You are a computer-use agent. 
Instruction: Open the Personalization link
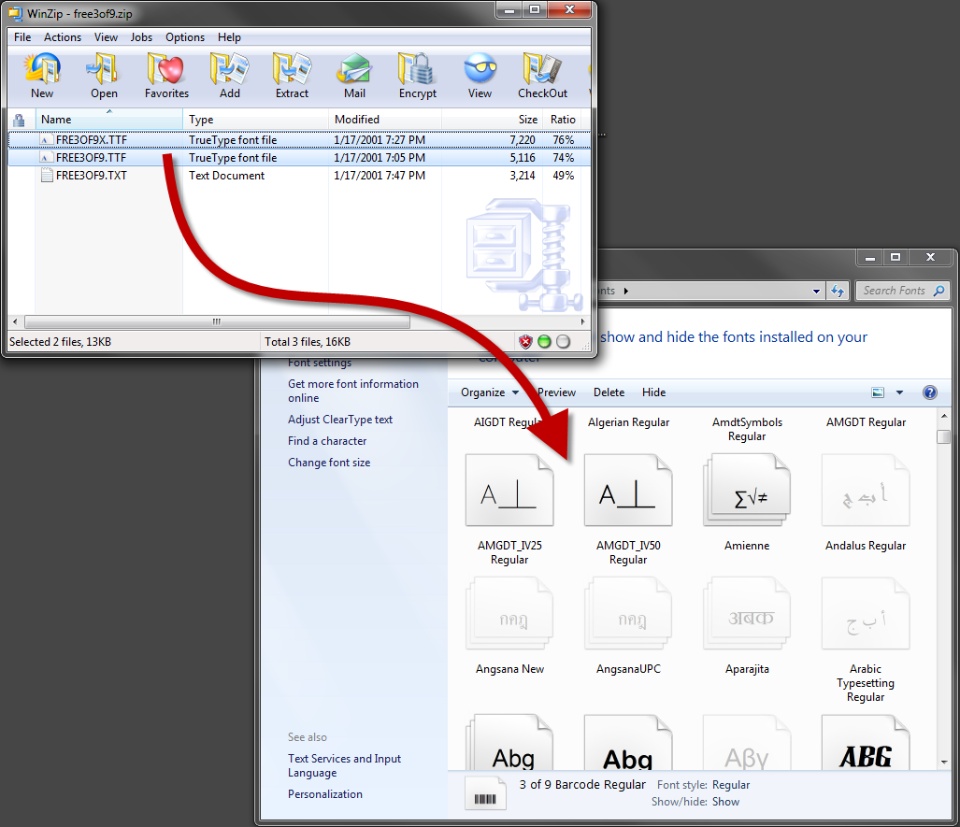click(325, 794)
